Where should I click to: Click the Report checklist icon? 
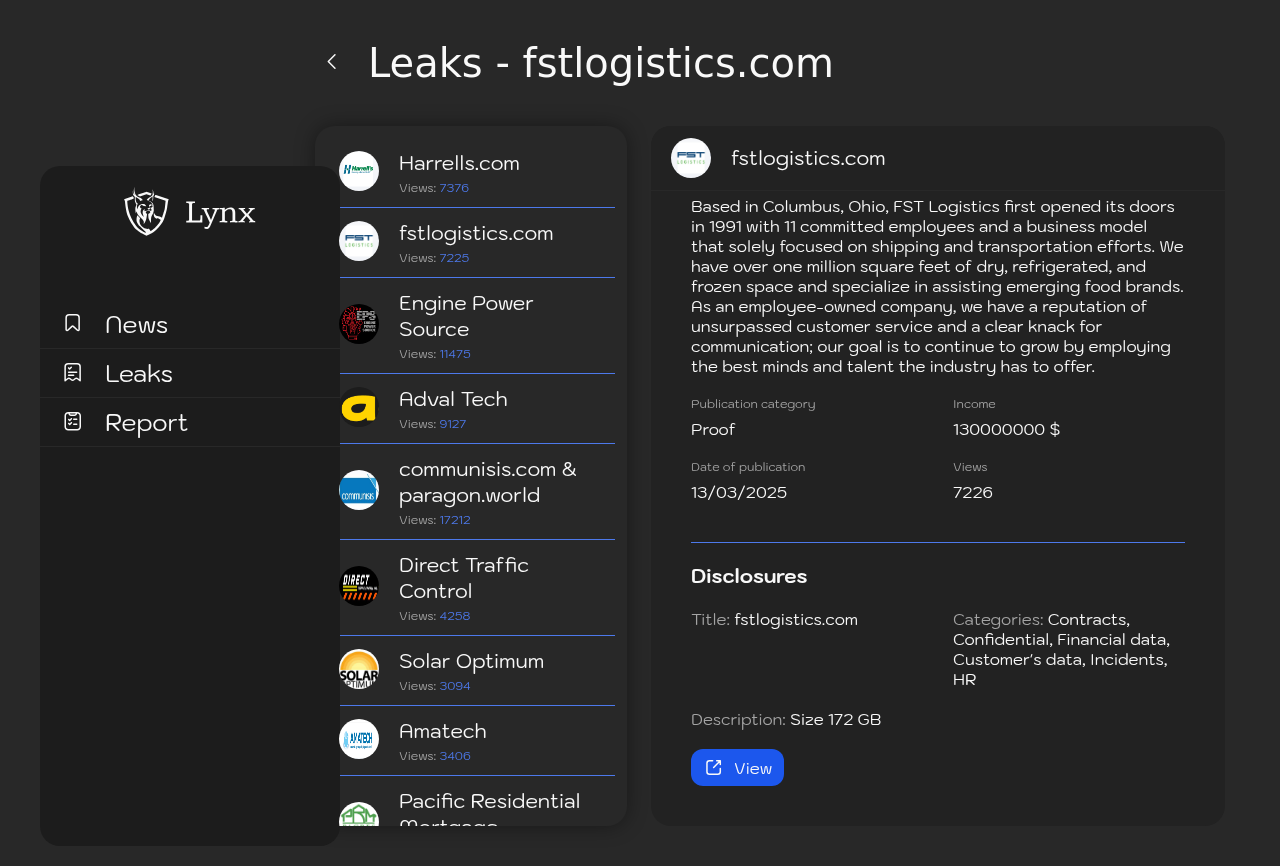[x=73, y=421]
